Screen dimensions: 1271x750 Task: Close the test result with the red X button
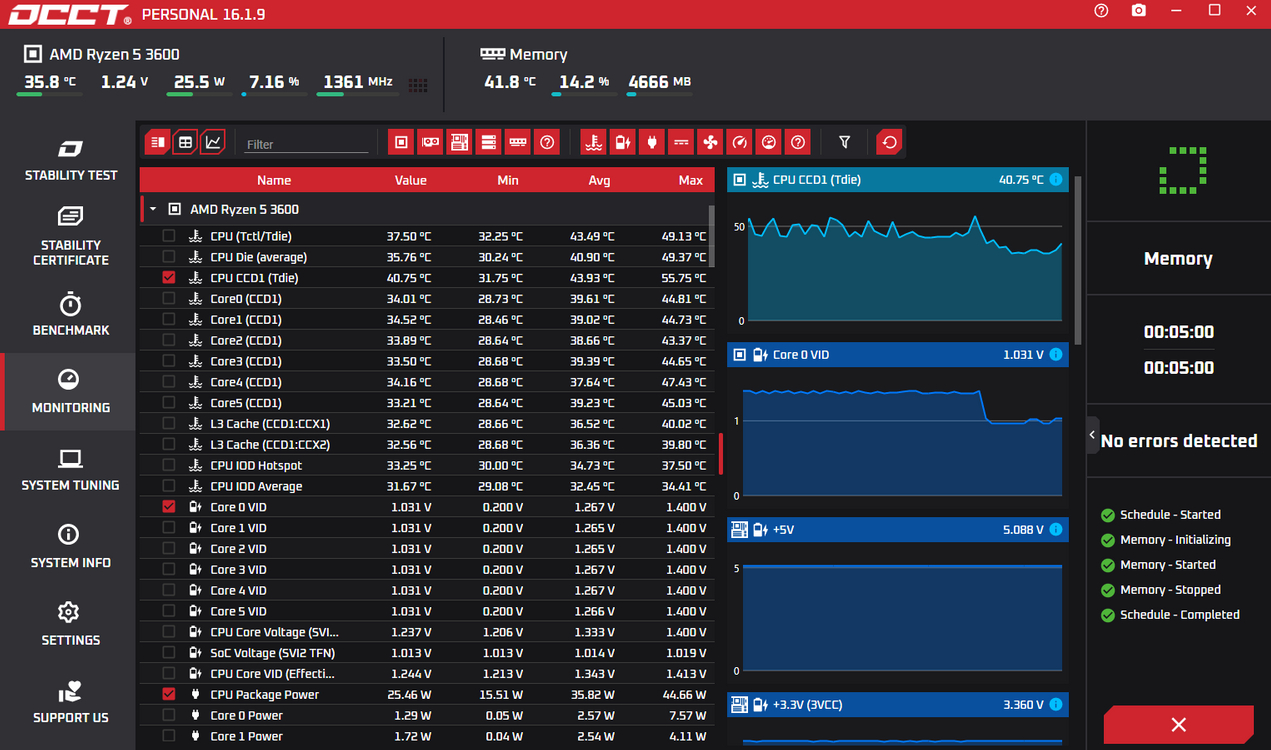[x=1178, y=725]
